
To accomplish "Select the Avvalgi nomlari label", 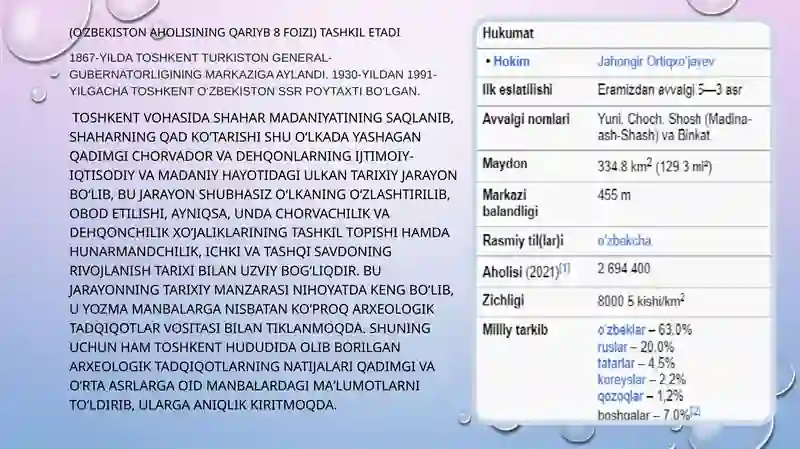I will click(x=526, y=119).
